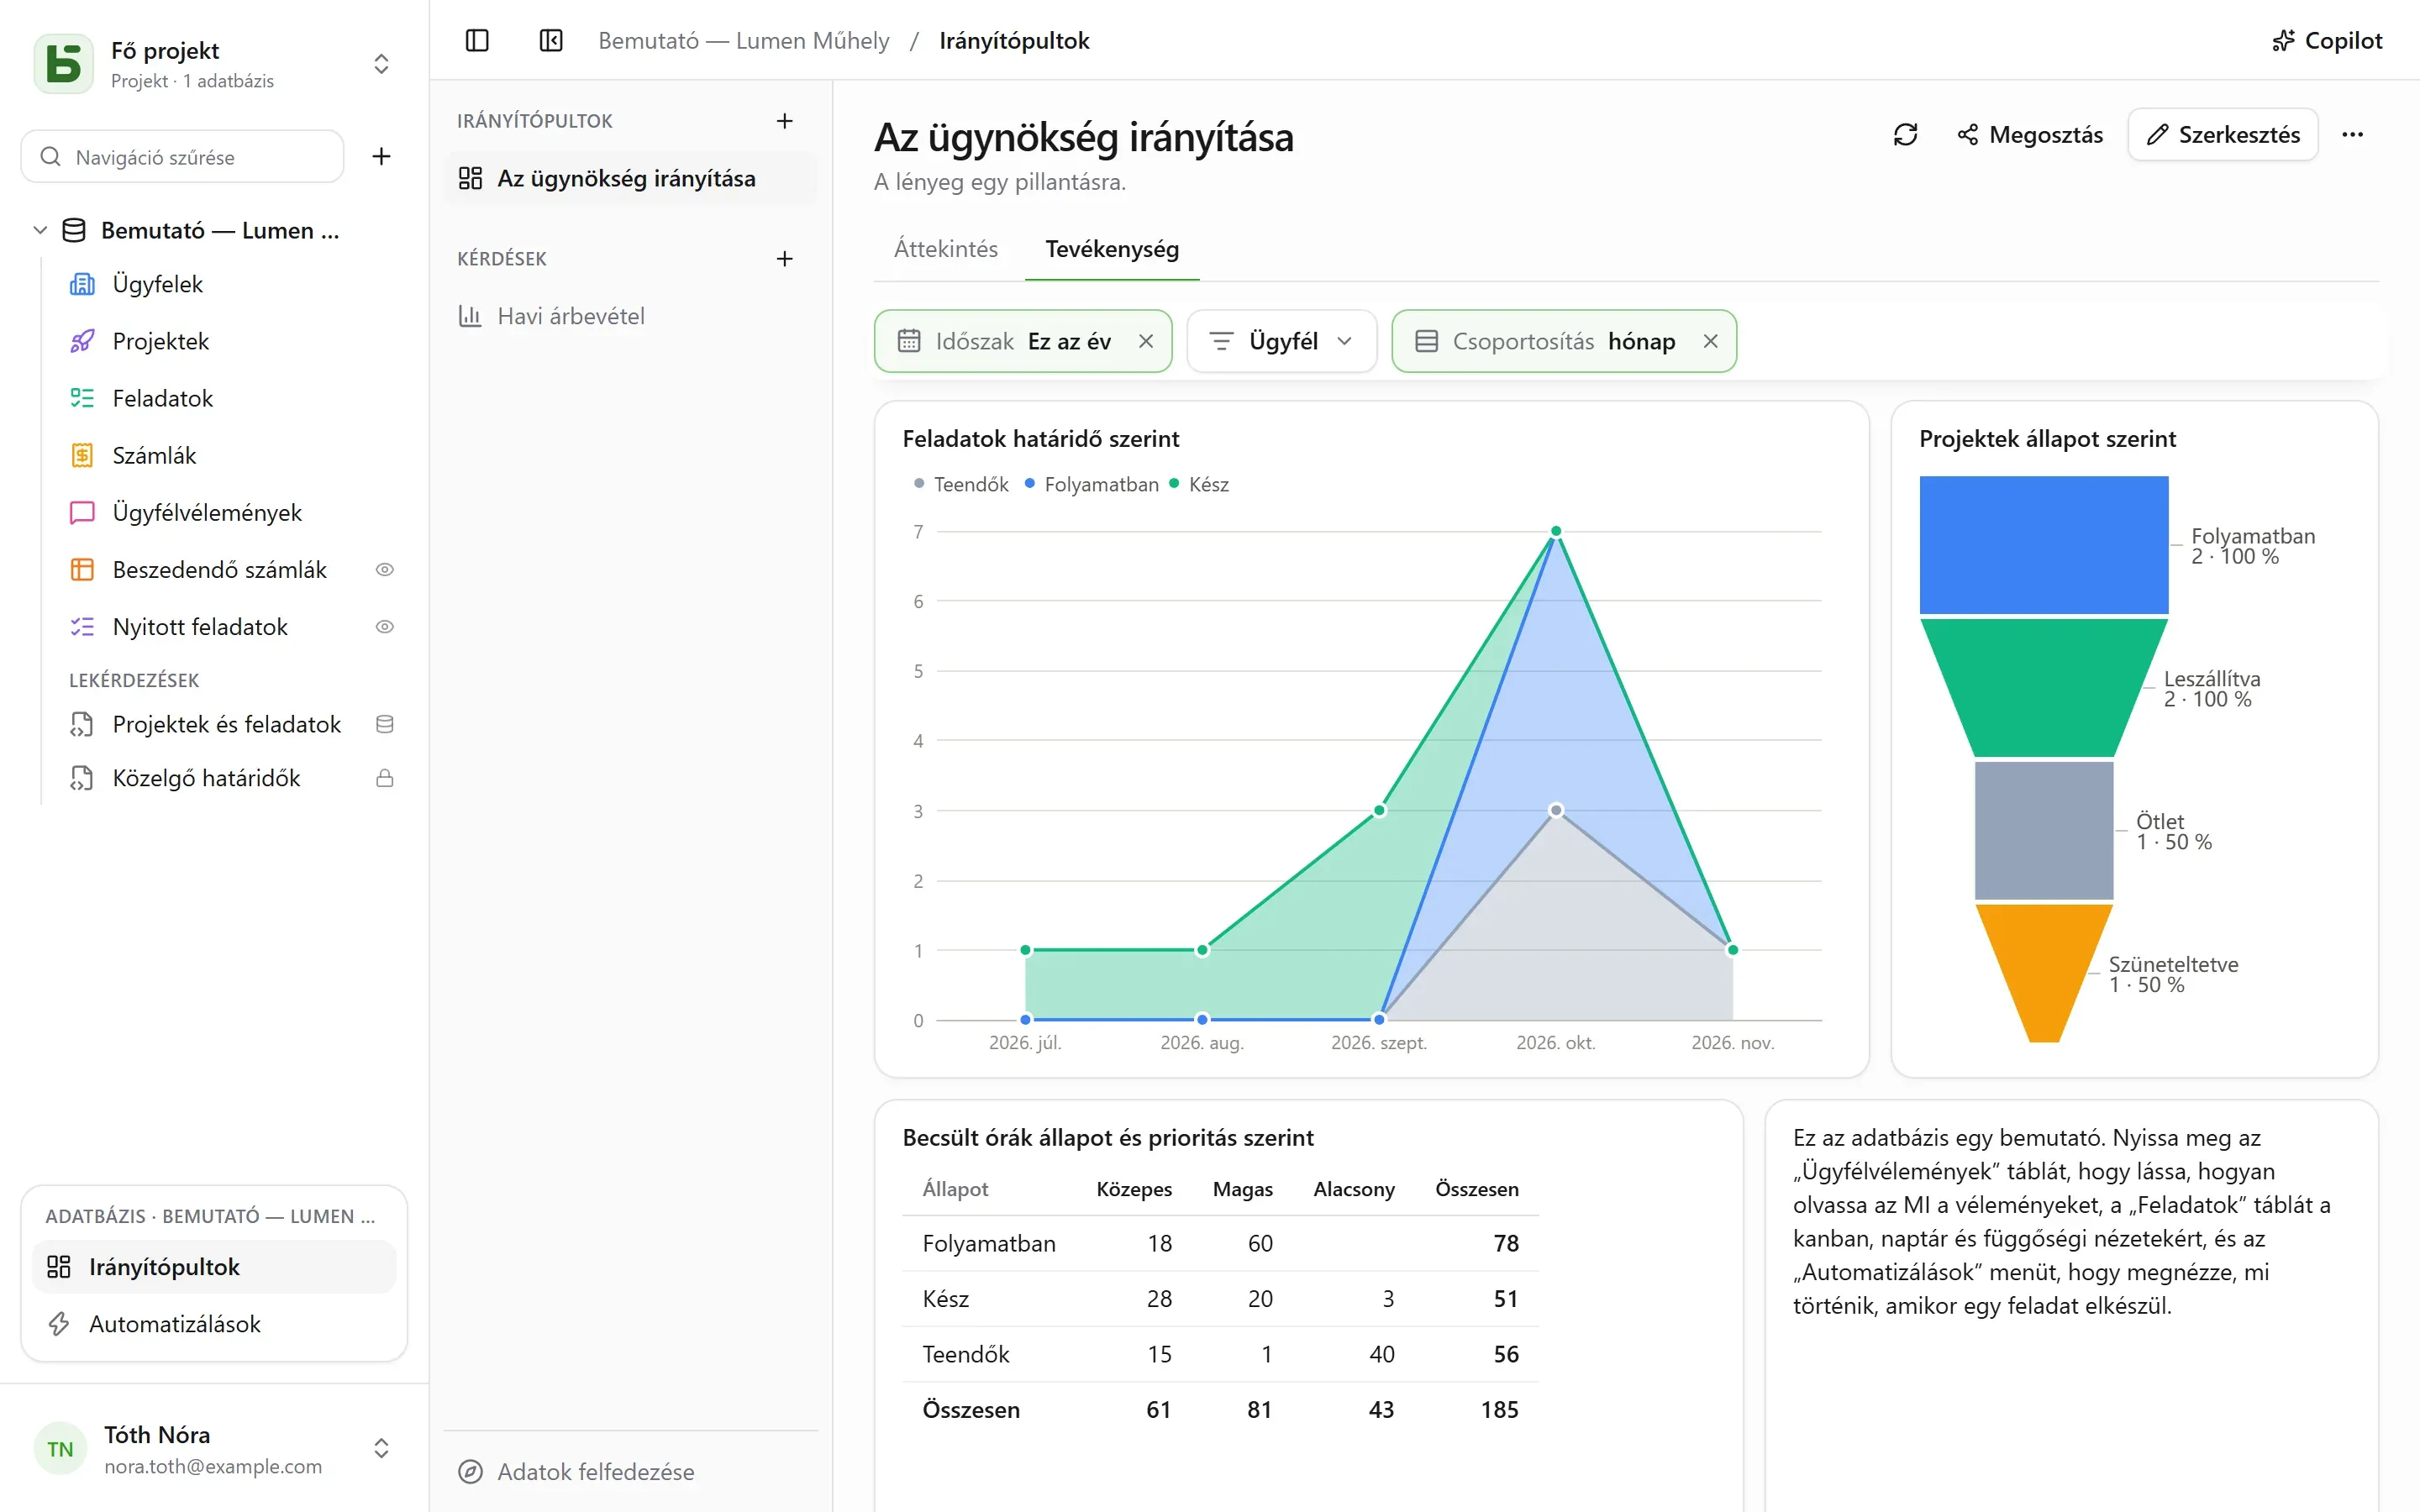
Task: Click the Megosztás button
Action: 2030,135
